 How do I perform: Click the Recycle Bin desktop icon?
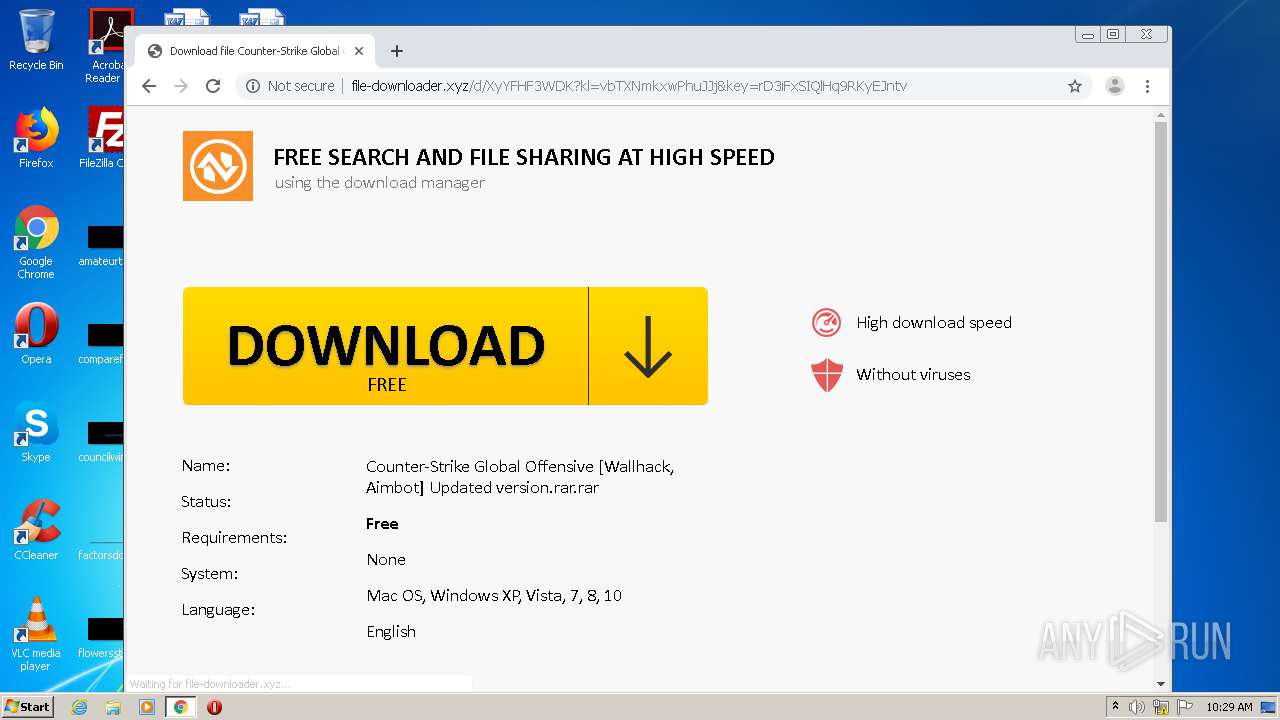36,40
